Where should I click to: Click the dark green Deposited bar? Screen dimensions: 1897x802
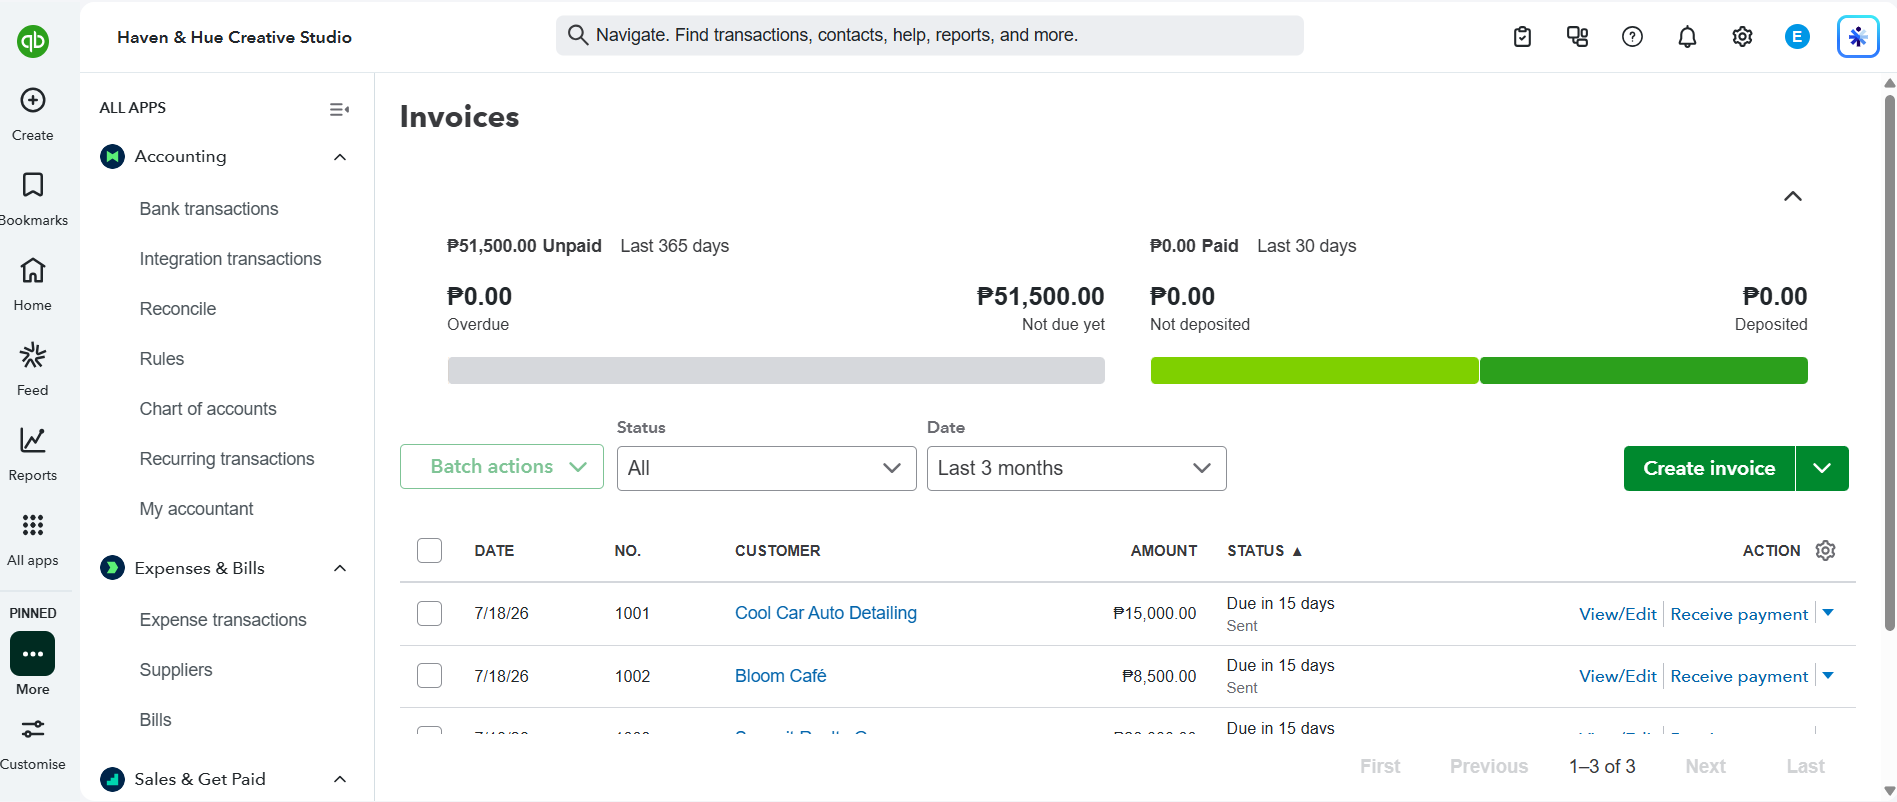coord(1644,371)
